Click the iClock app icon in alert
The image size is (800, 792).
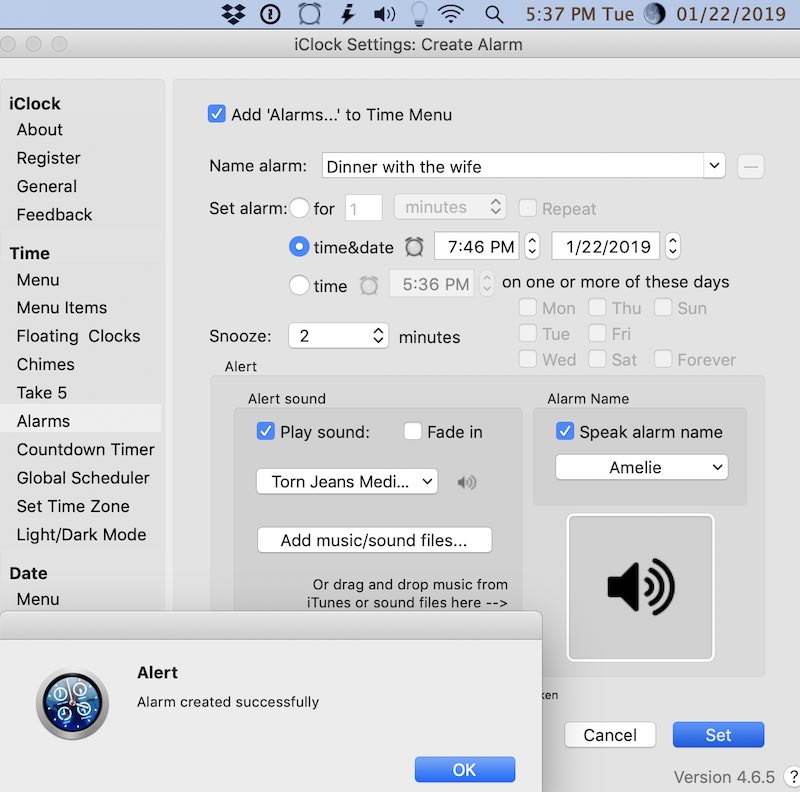[72, 704]
